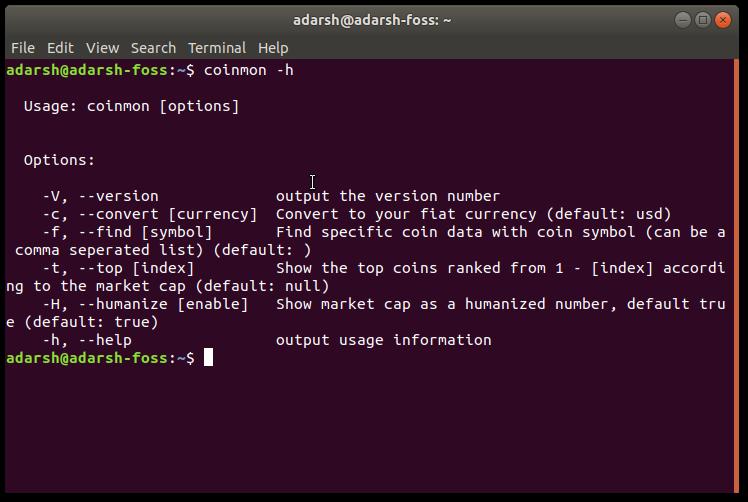Click the '--humanize [enable]' option text
Viewport: 748px width, 502px height.
point(164,304)
